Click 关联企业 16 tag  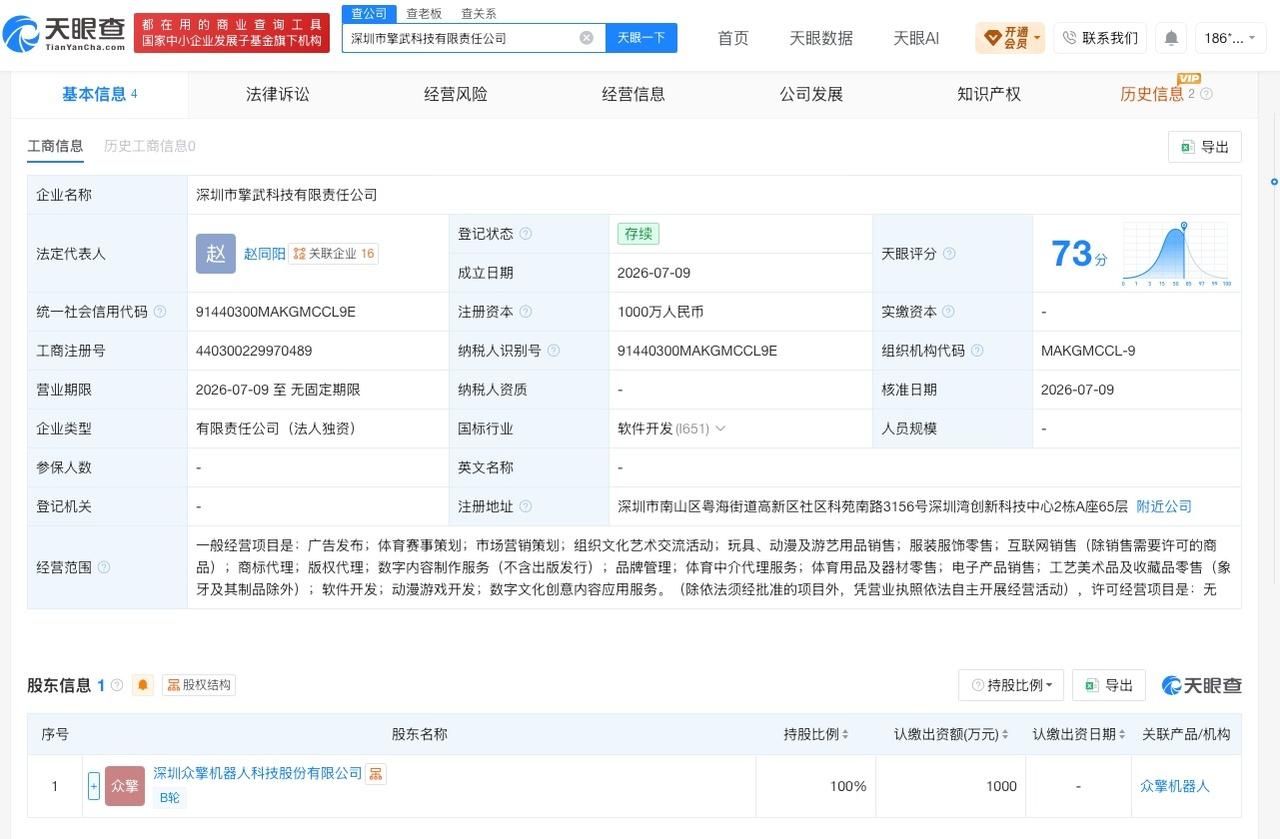334,254
